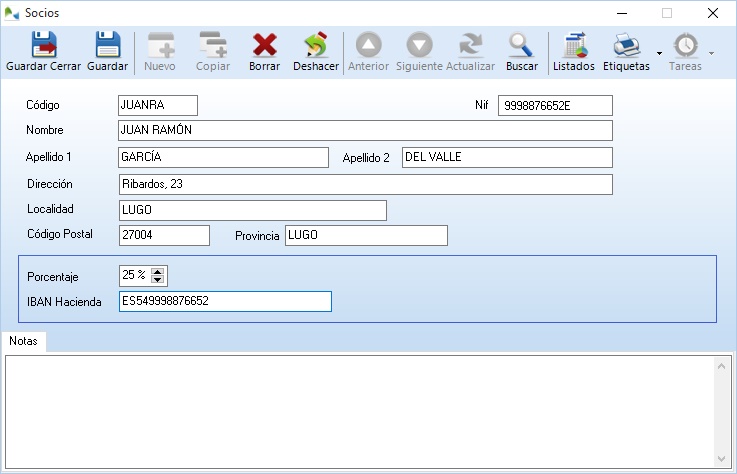This screenshot has width=737, height=474.
Task: Expand the Tareas dropdown arrow
Action: point(712,53)
